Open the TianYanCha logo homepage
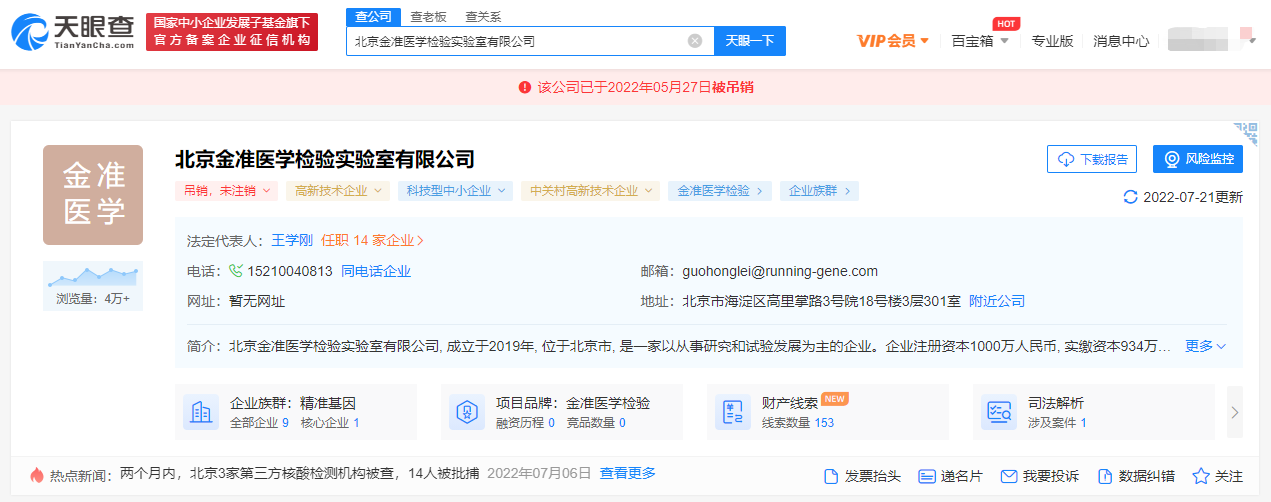 tap(72, 34)
